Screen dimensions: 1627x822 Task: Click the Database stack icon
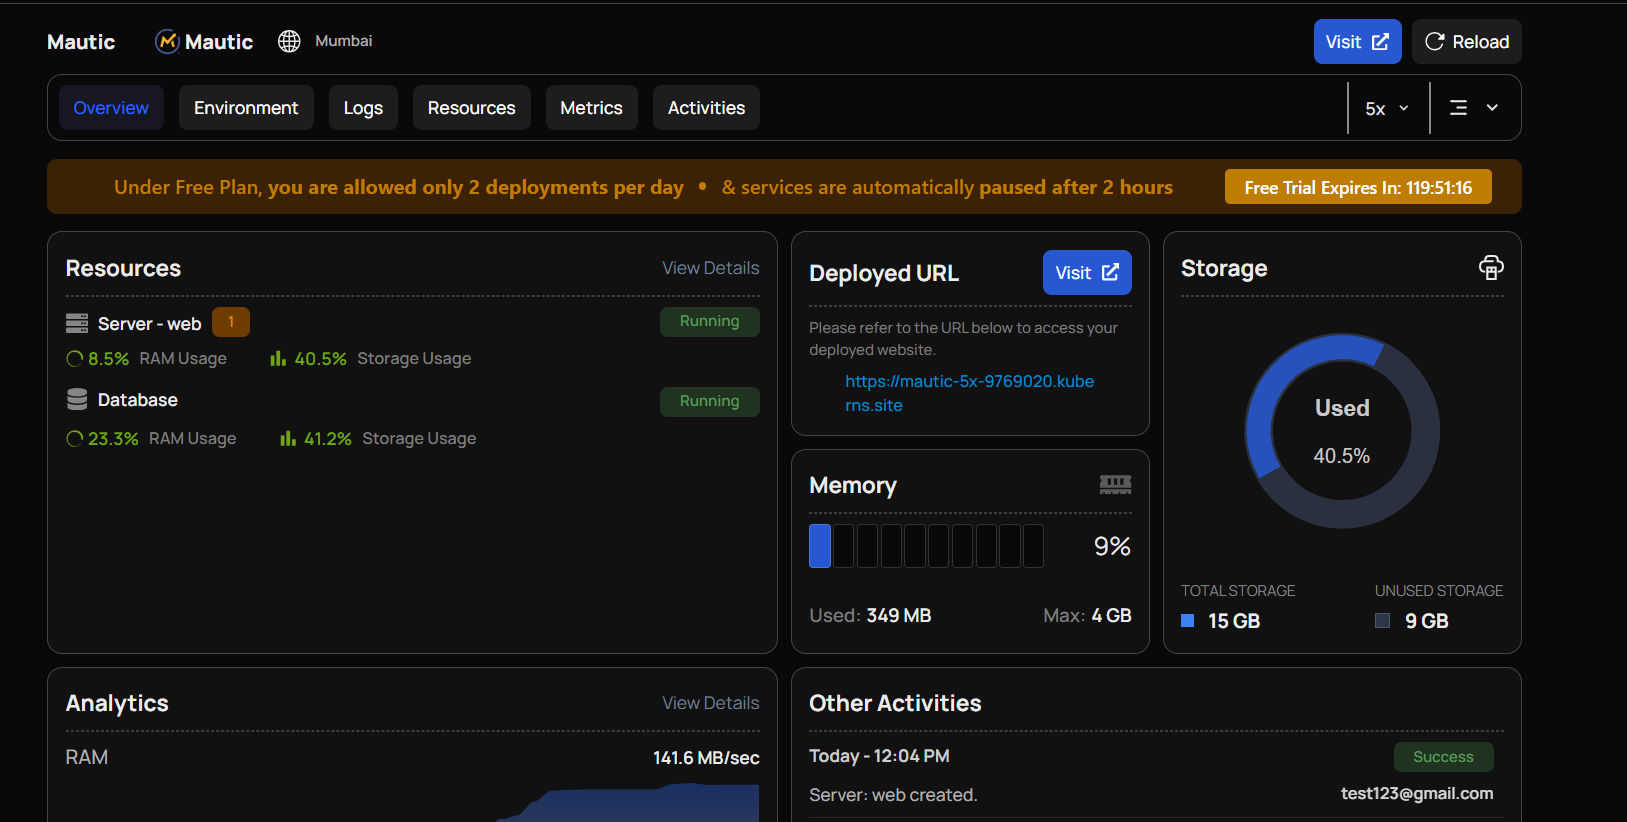coord(77,400)
